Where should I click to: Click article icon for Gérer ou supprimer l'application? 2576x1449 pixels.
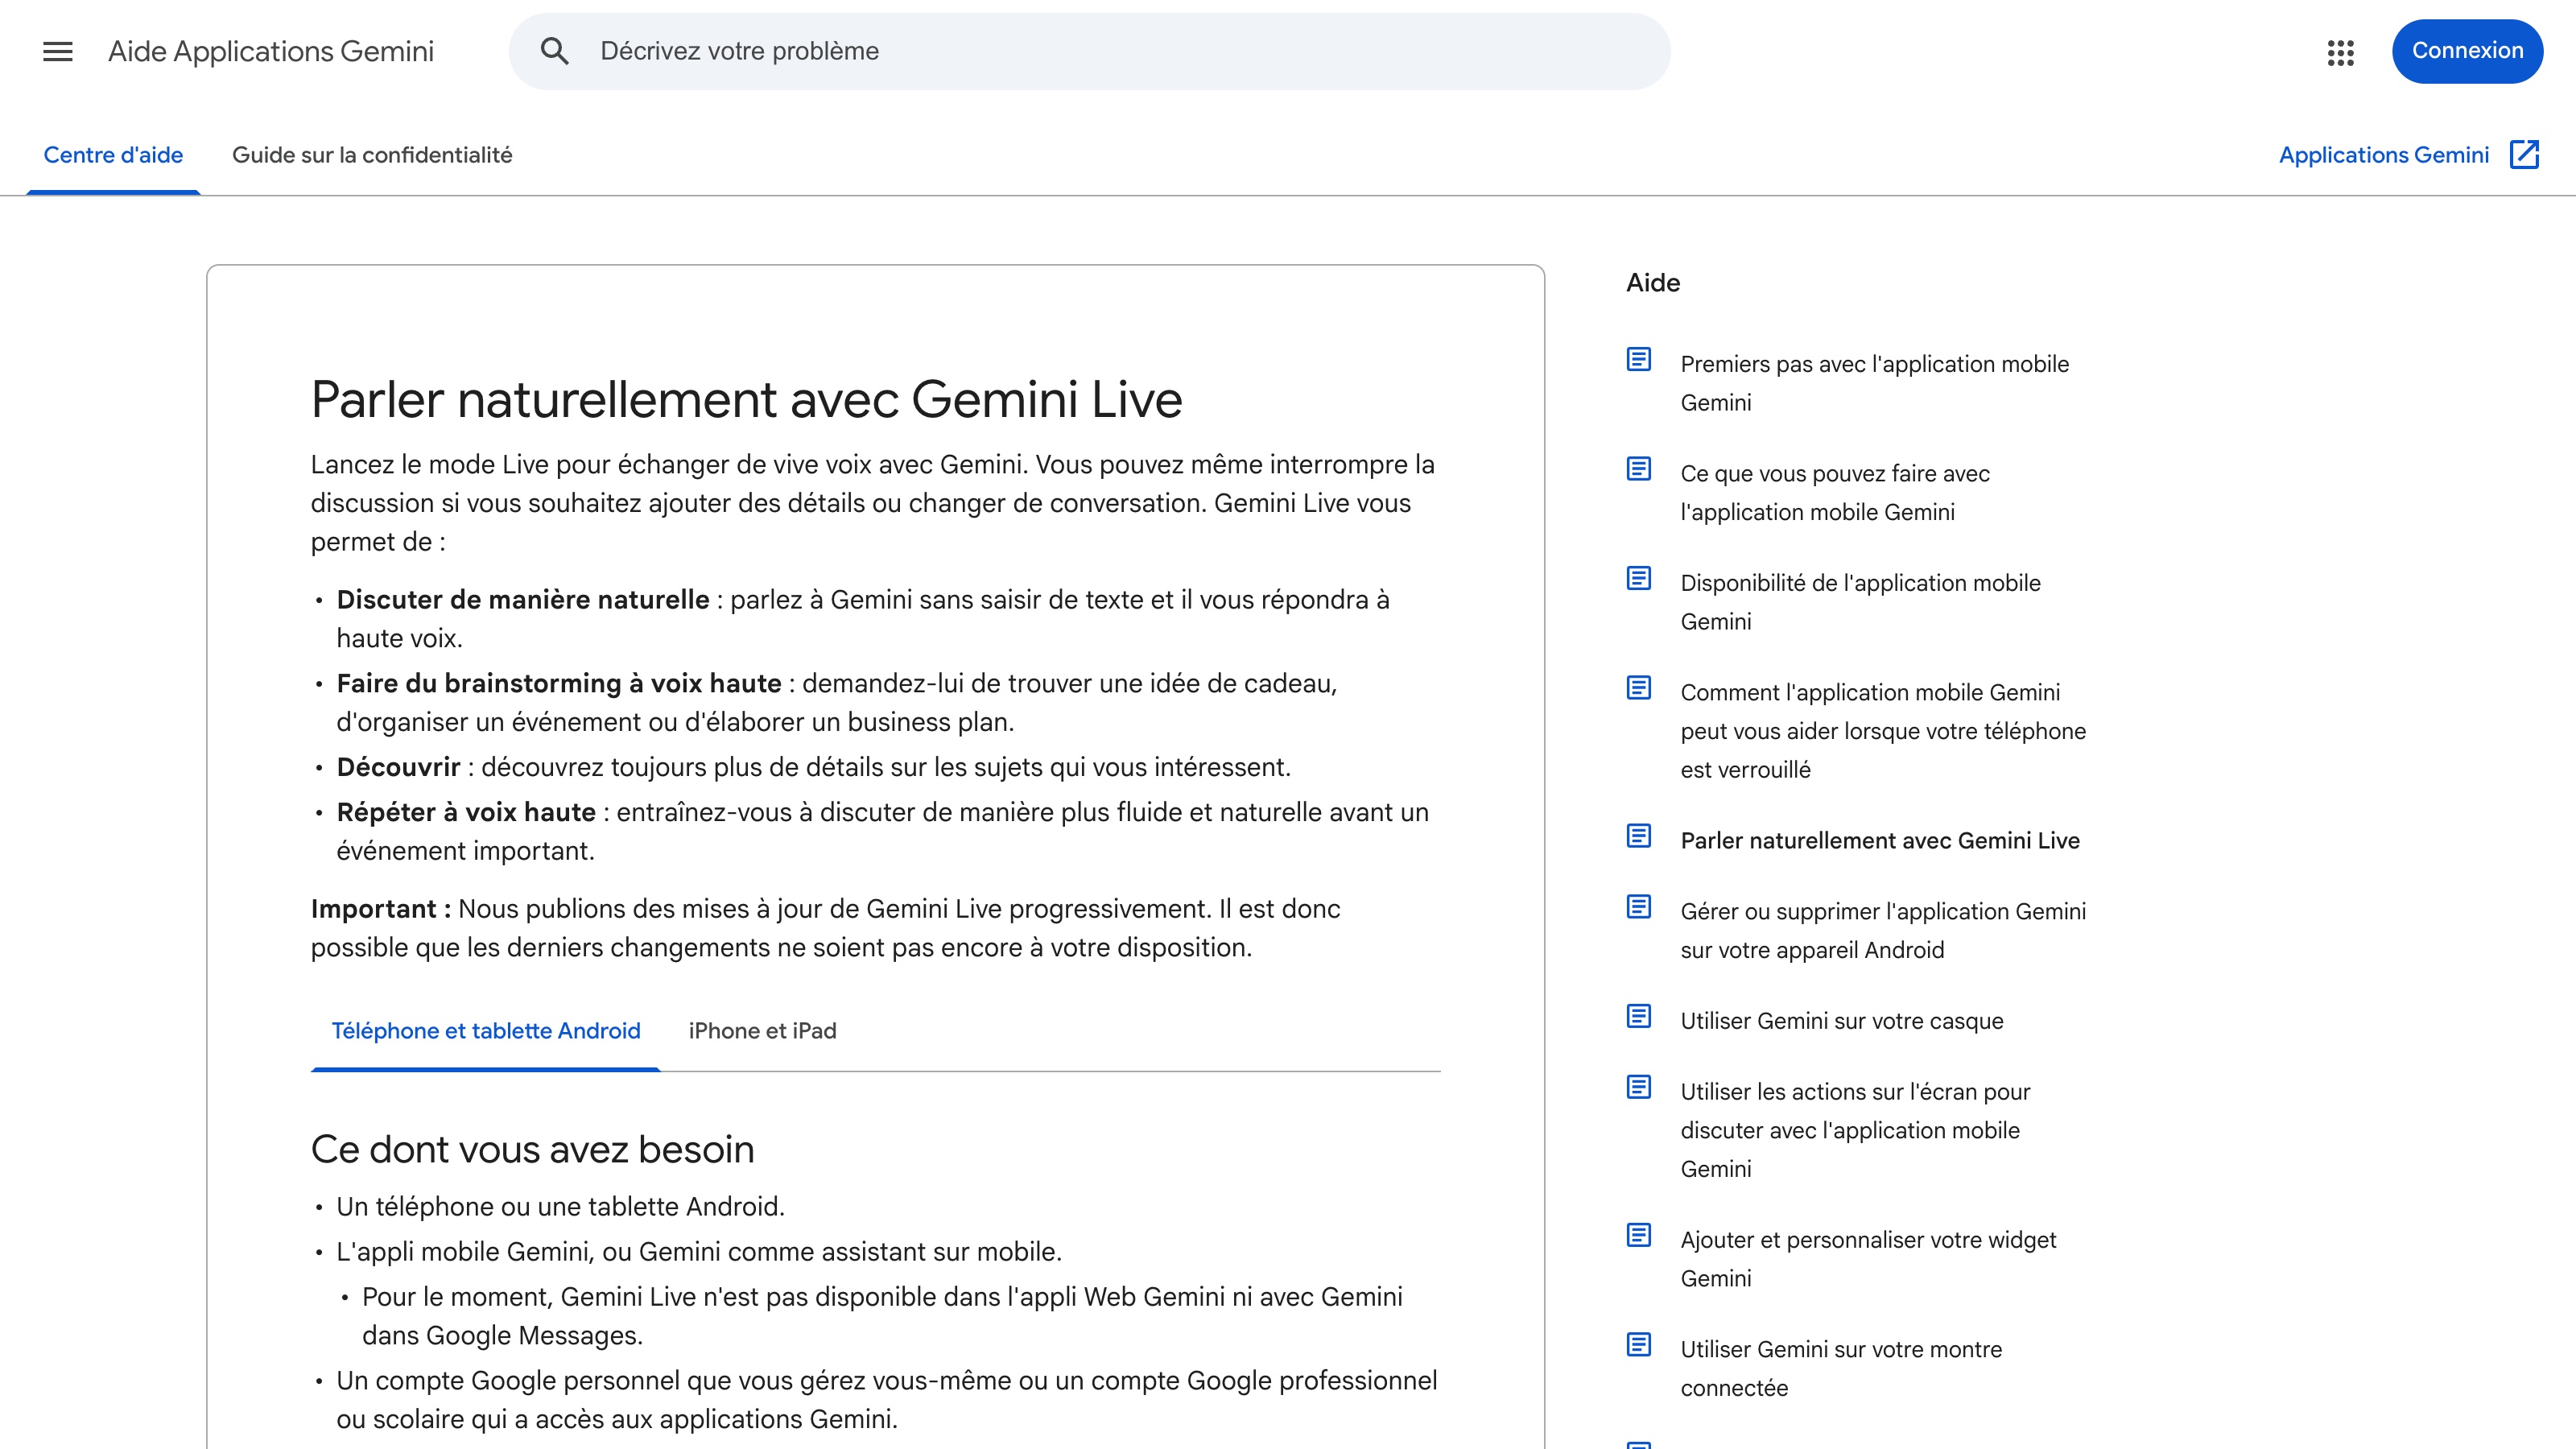(x=1638, y=906)
